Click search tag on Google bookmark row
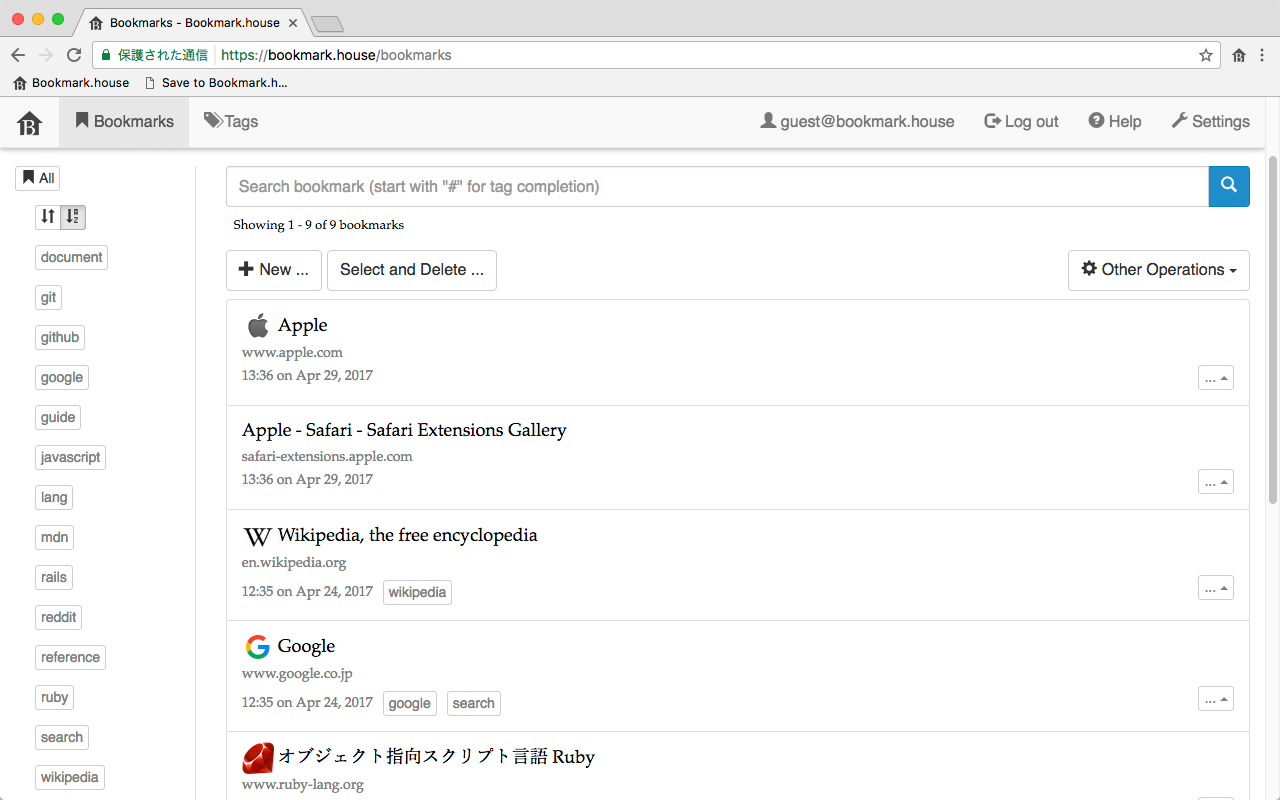Screen dimensions: 1280x800 click(x=474, y=703)
